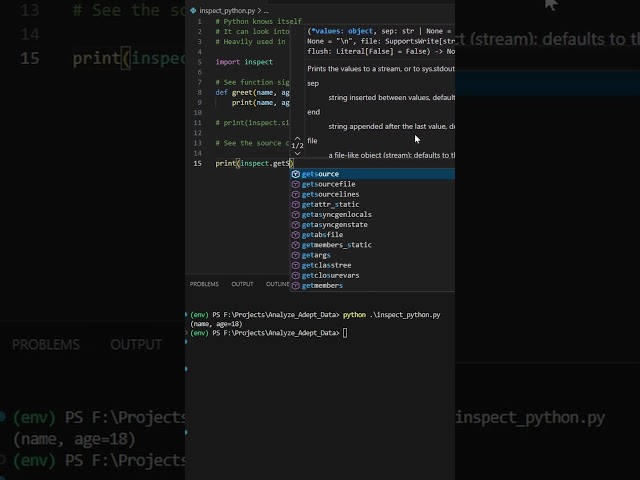Select getargs suggestion
Viewport: 640px width, 480px height.
[x=373, y=255]
